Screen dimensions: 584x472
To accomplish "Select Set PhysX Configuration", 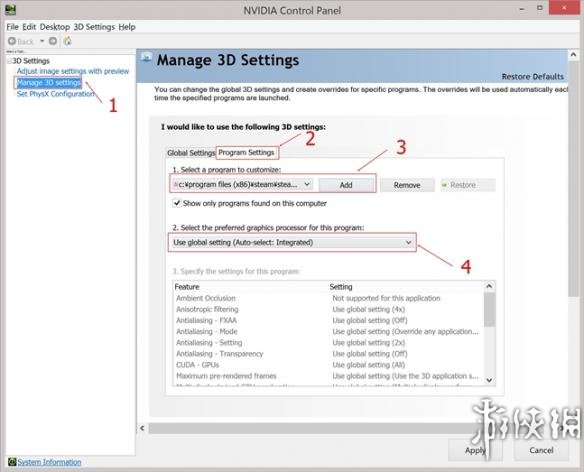I will click(x=55, y=94).
